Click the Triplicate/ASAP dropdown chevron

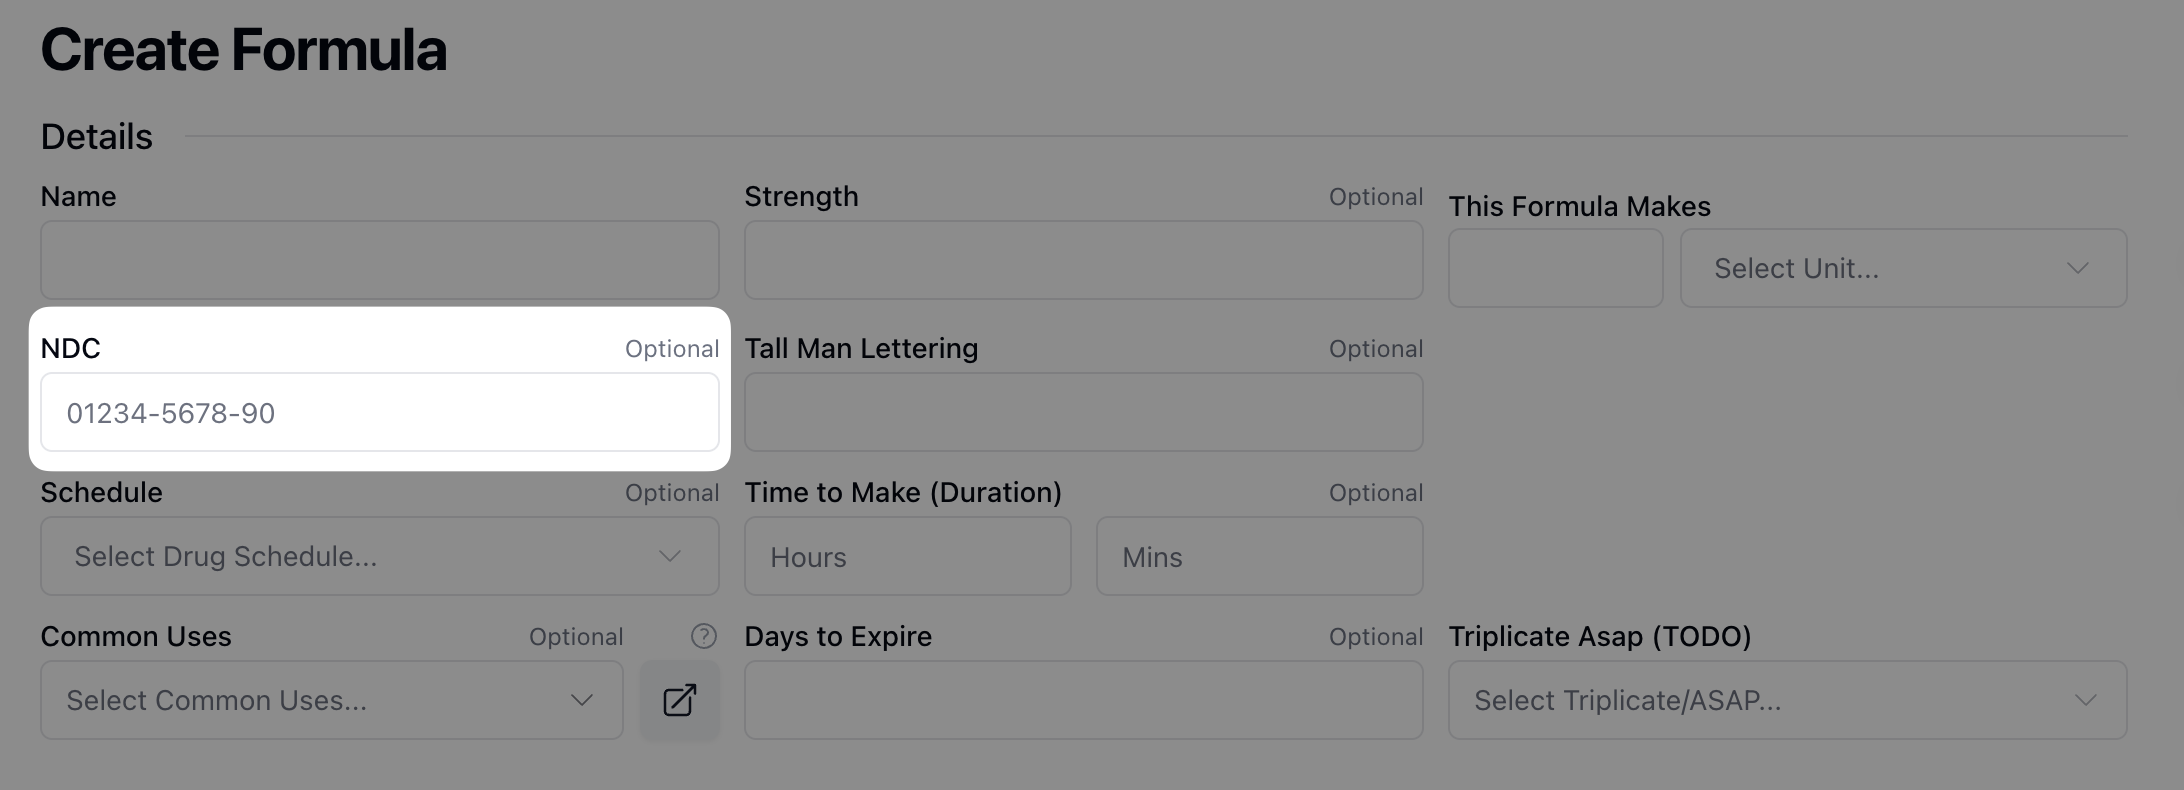(x=2085, y=700)
